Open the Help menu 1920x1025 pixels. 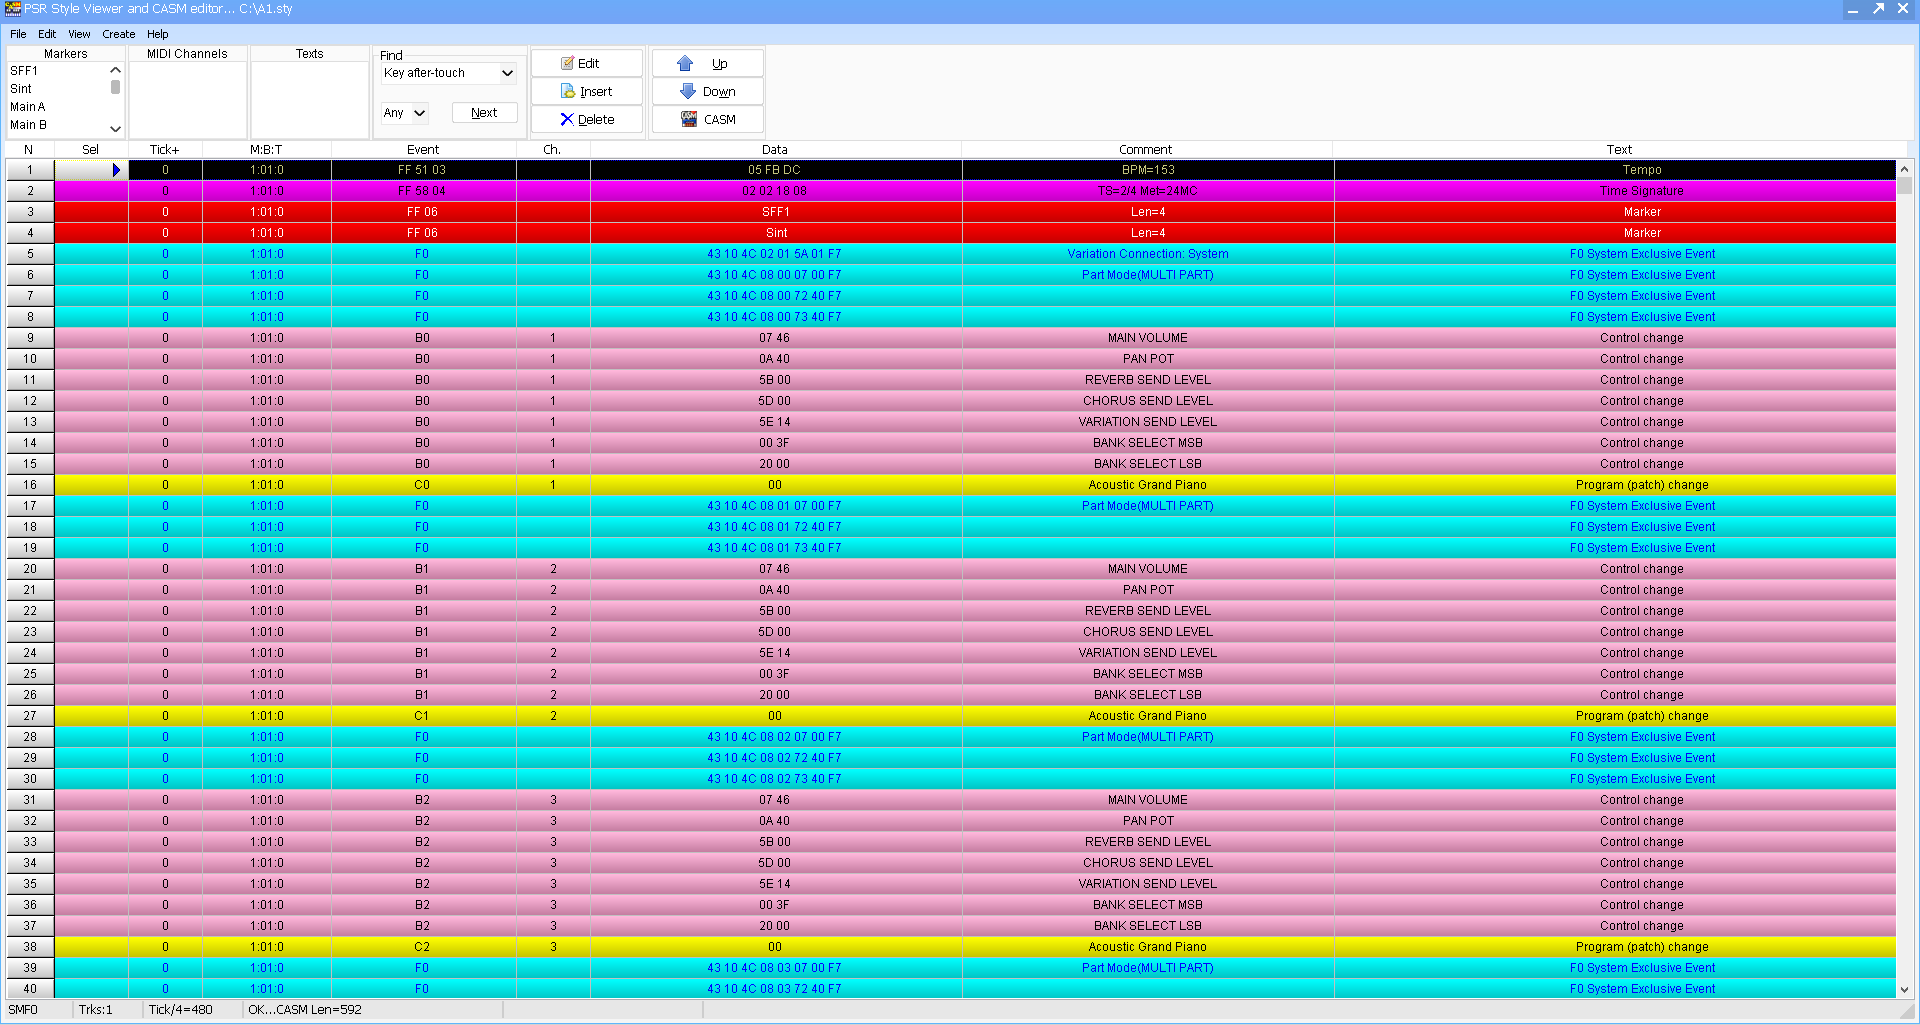tap(158, 34)
